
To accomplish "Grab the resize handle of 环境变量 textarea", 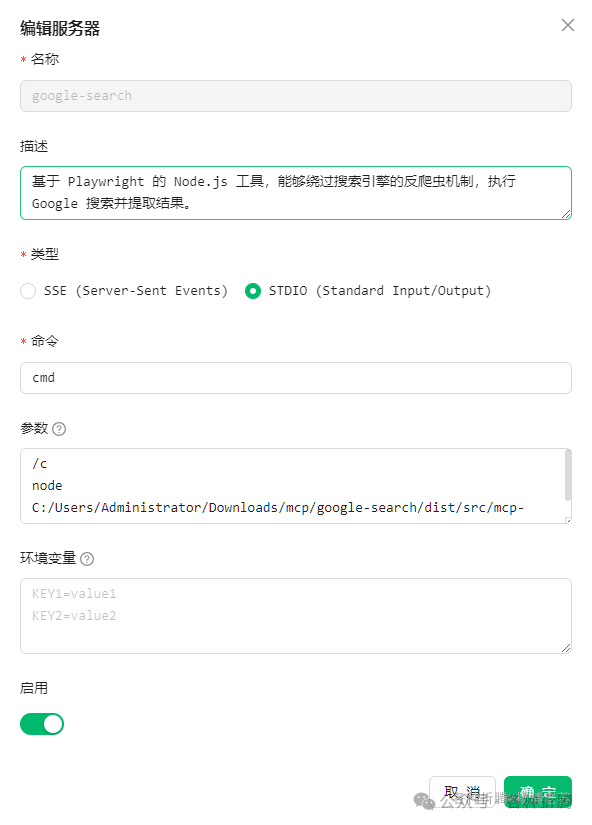I will pyautogui.click(x=566, y=648).
